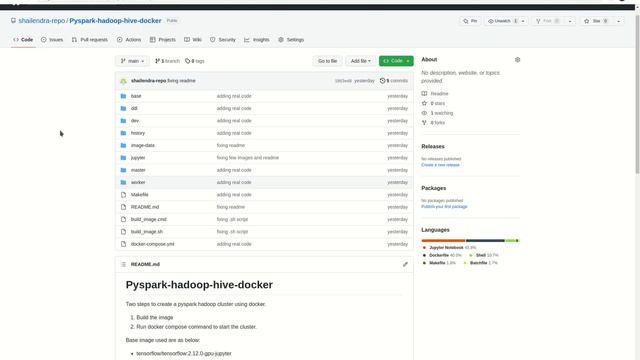Click the author avatar in commit bar

pos(123,81)
